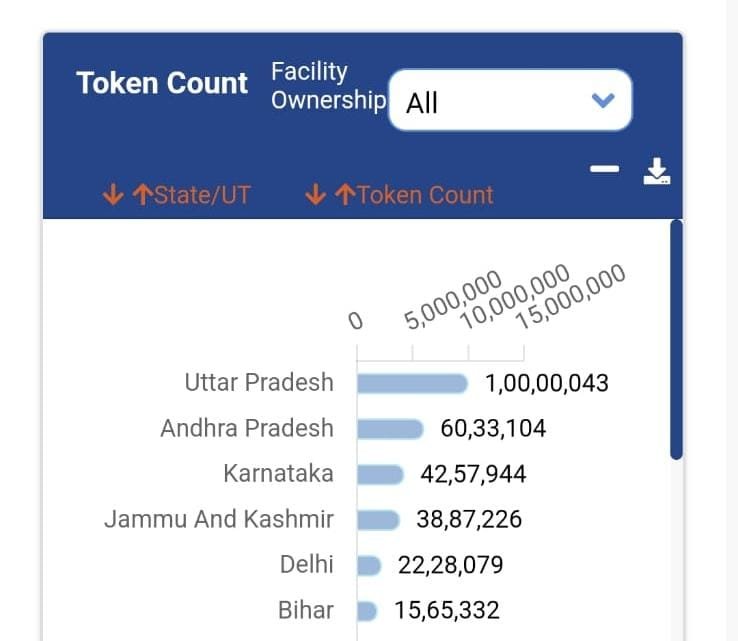Open the Facility Ownership dropdown
Screen dimensions: 738x641
[510, 100]
